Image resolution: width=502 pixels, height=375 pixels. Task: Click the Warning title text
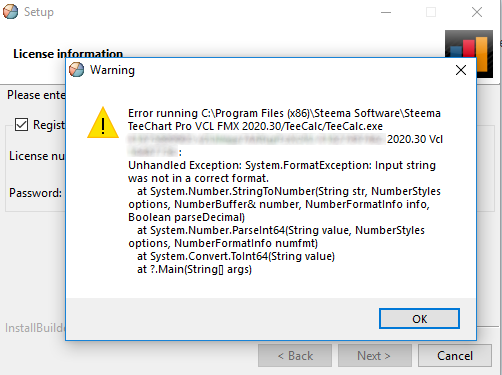pyautogui.click(x=112, y=70)
